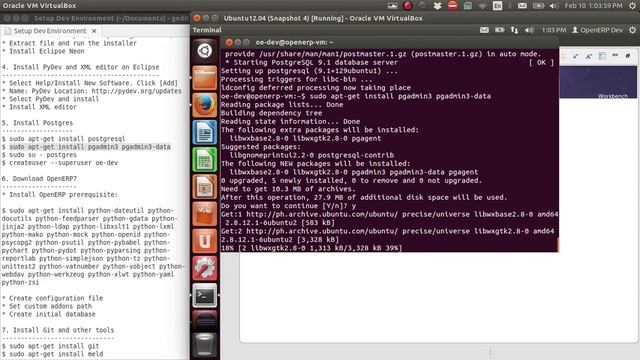The height and width of the screenshot is (360, 640).
Task: Click host red stop-sign indicator
Action: tap(452, 6)
